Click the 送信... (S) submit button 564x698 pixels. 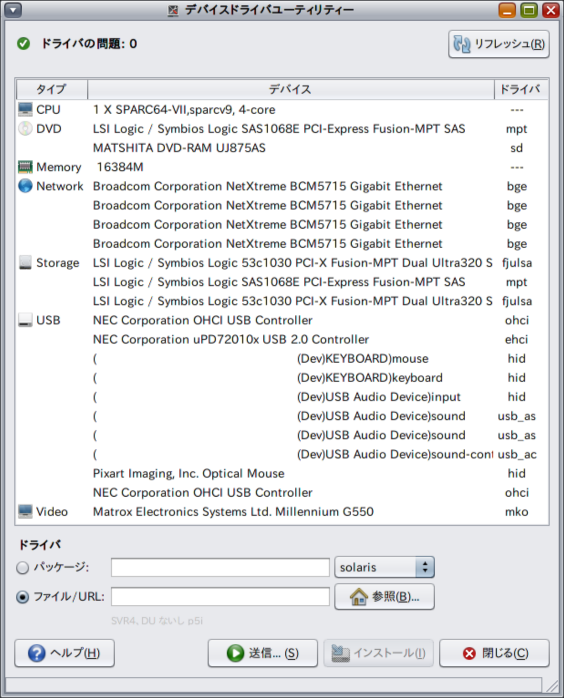point(263,653)
